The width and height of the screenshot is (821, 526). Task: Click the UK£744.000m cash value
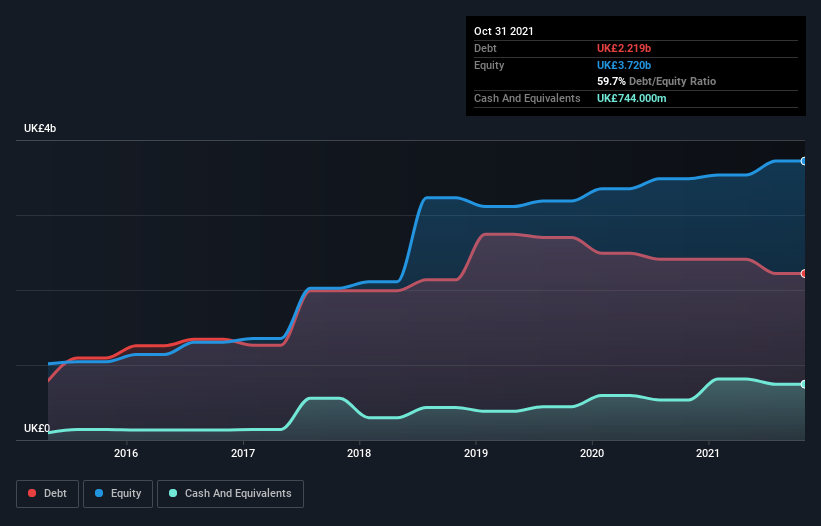[x=631, y=98]
